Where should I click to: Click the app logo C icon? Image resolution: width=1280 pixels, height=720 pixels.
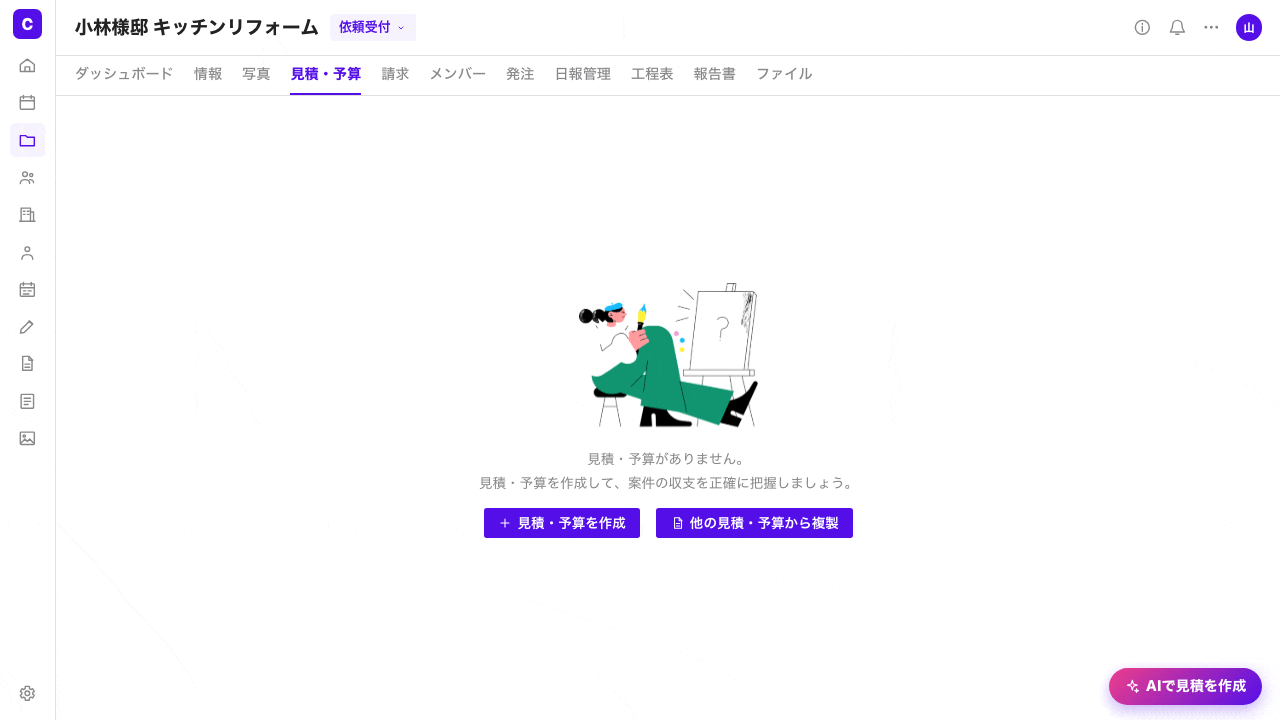[x=27, y=23]
